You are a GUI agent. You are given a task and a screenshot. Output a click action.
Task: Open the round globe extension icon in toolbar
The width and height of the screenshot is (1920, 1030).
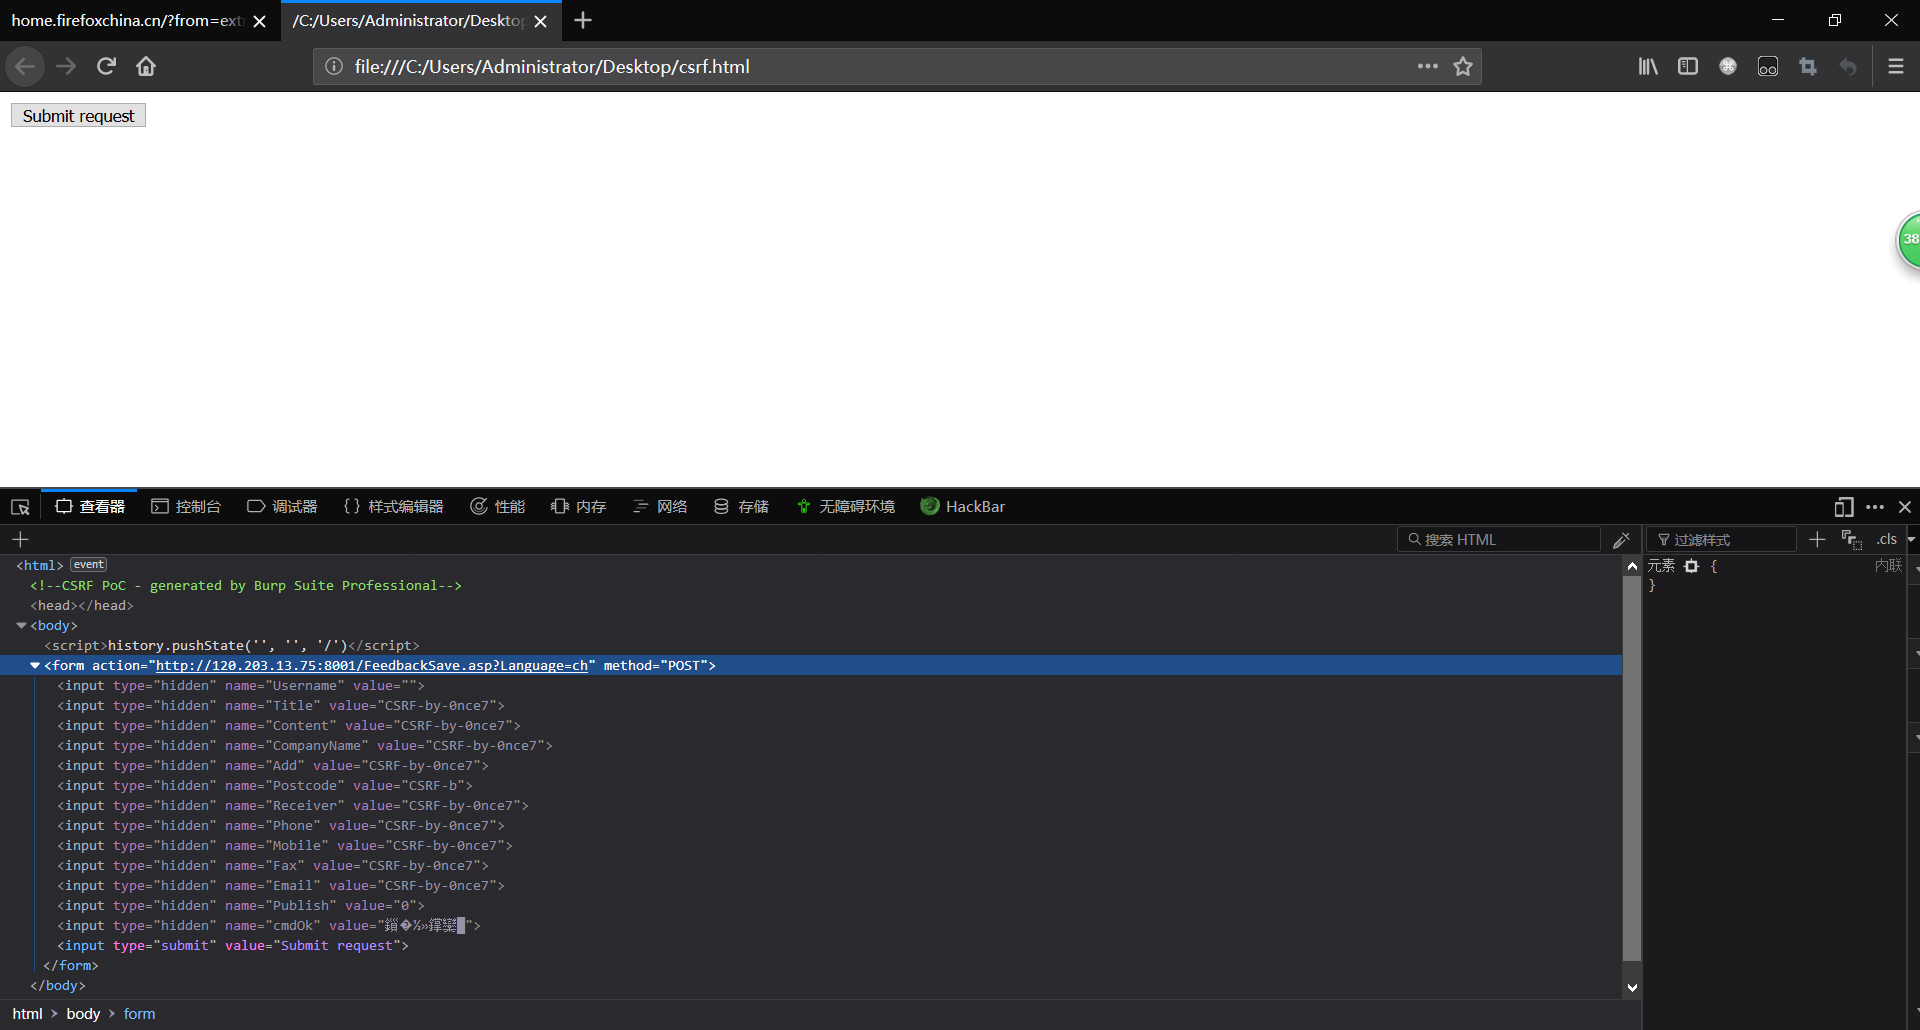coord(1728,66)
